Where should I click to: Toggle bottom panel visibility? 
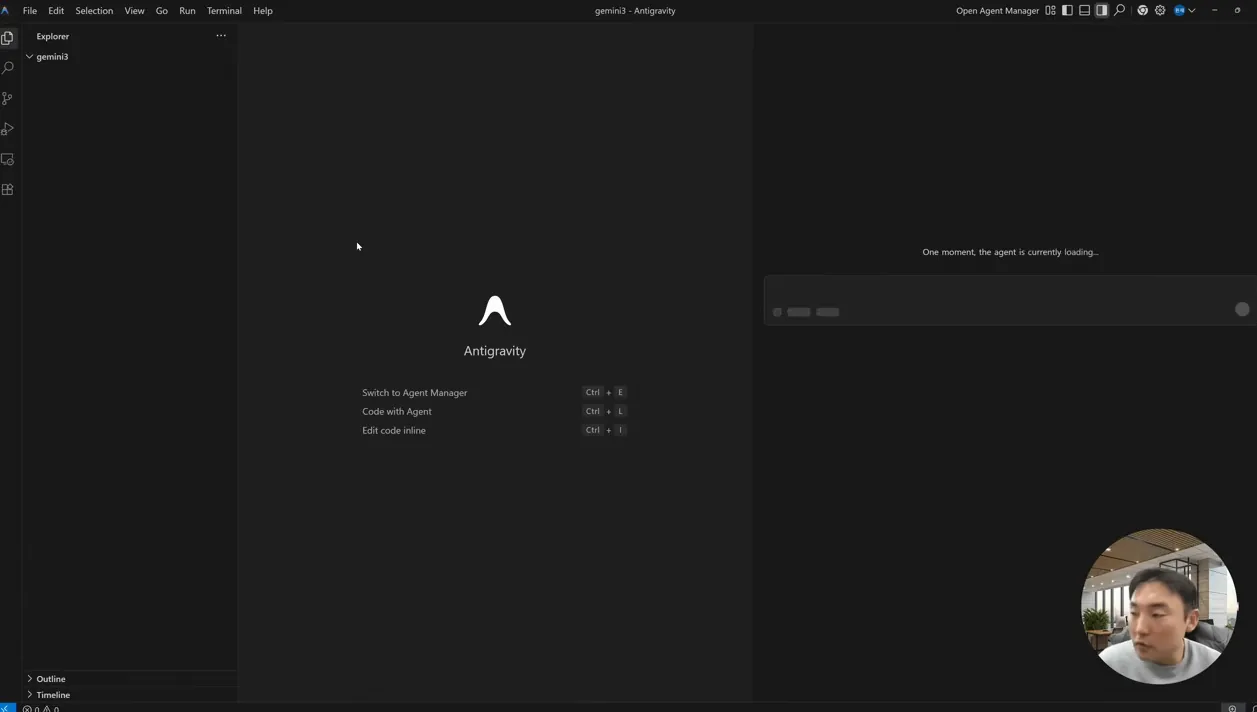tap(1084, 10)
